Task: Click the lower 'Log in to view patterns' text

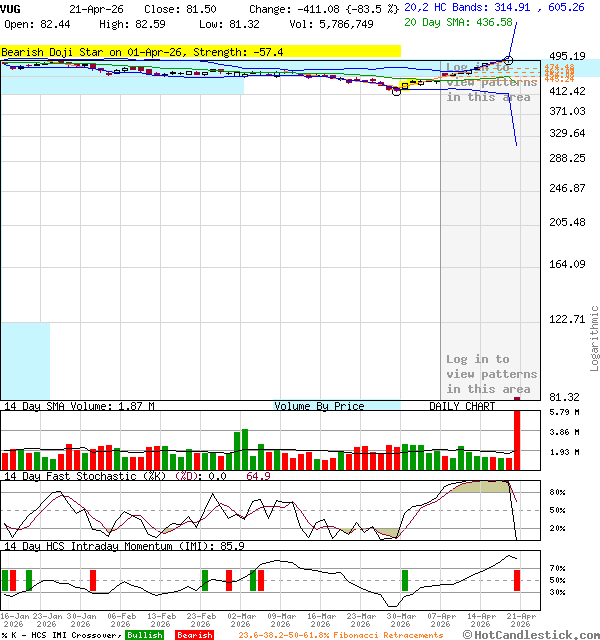Action: (x=490, y=374)
